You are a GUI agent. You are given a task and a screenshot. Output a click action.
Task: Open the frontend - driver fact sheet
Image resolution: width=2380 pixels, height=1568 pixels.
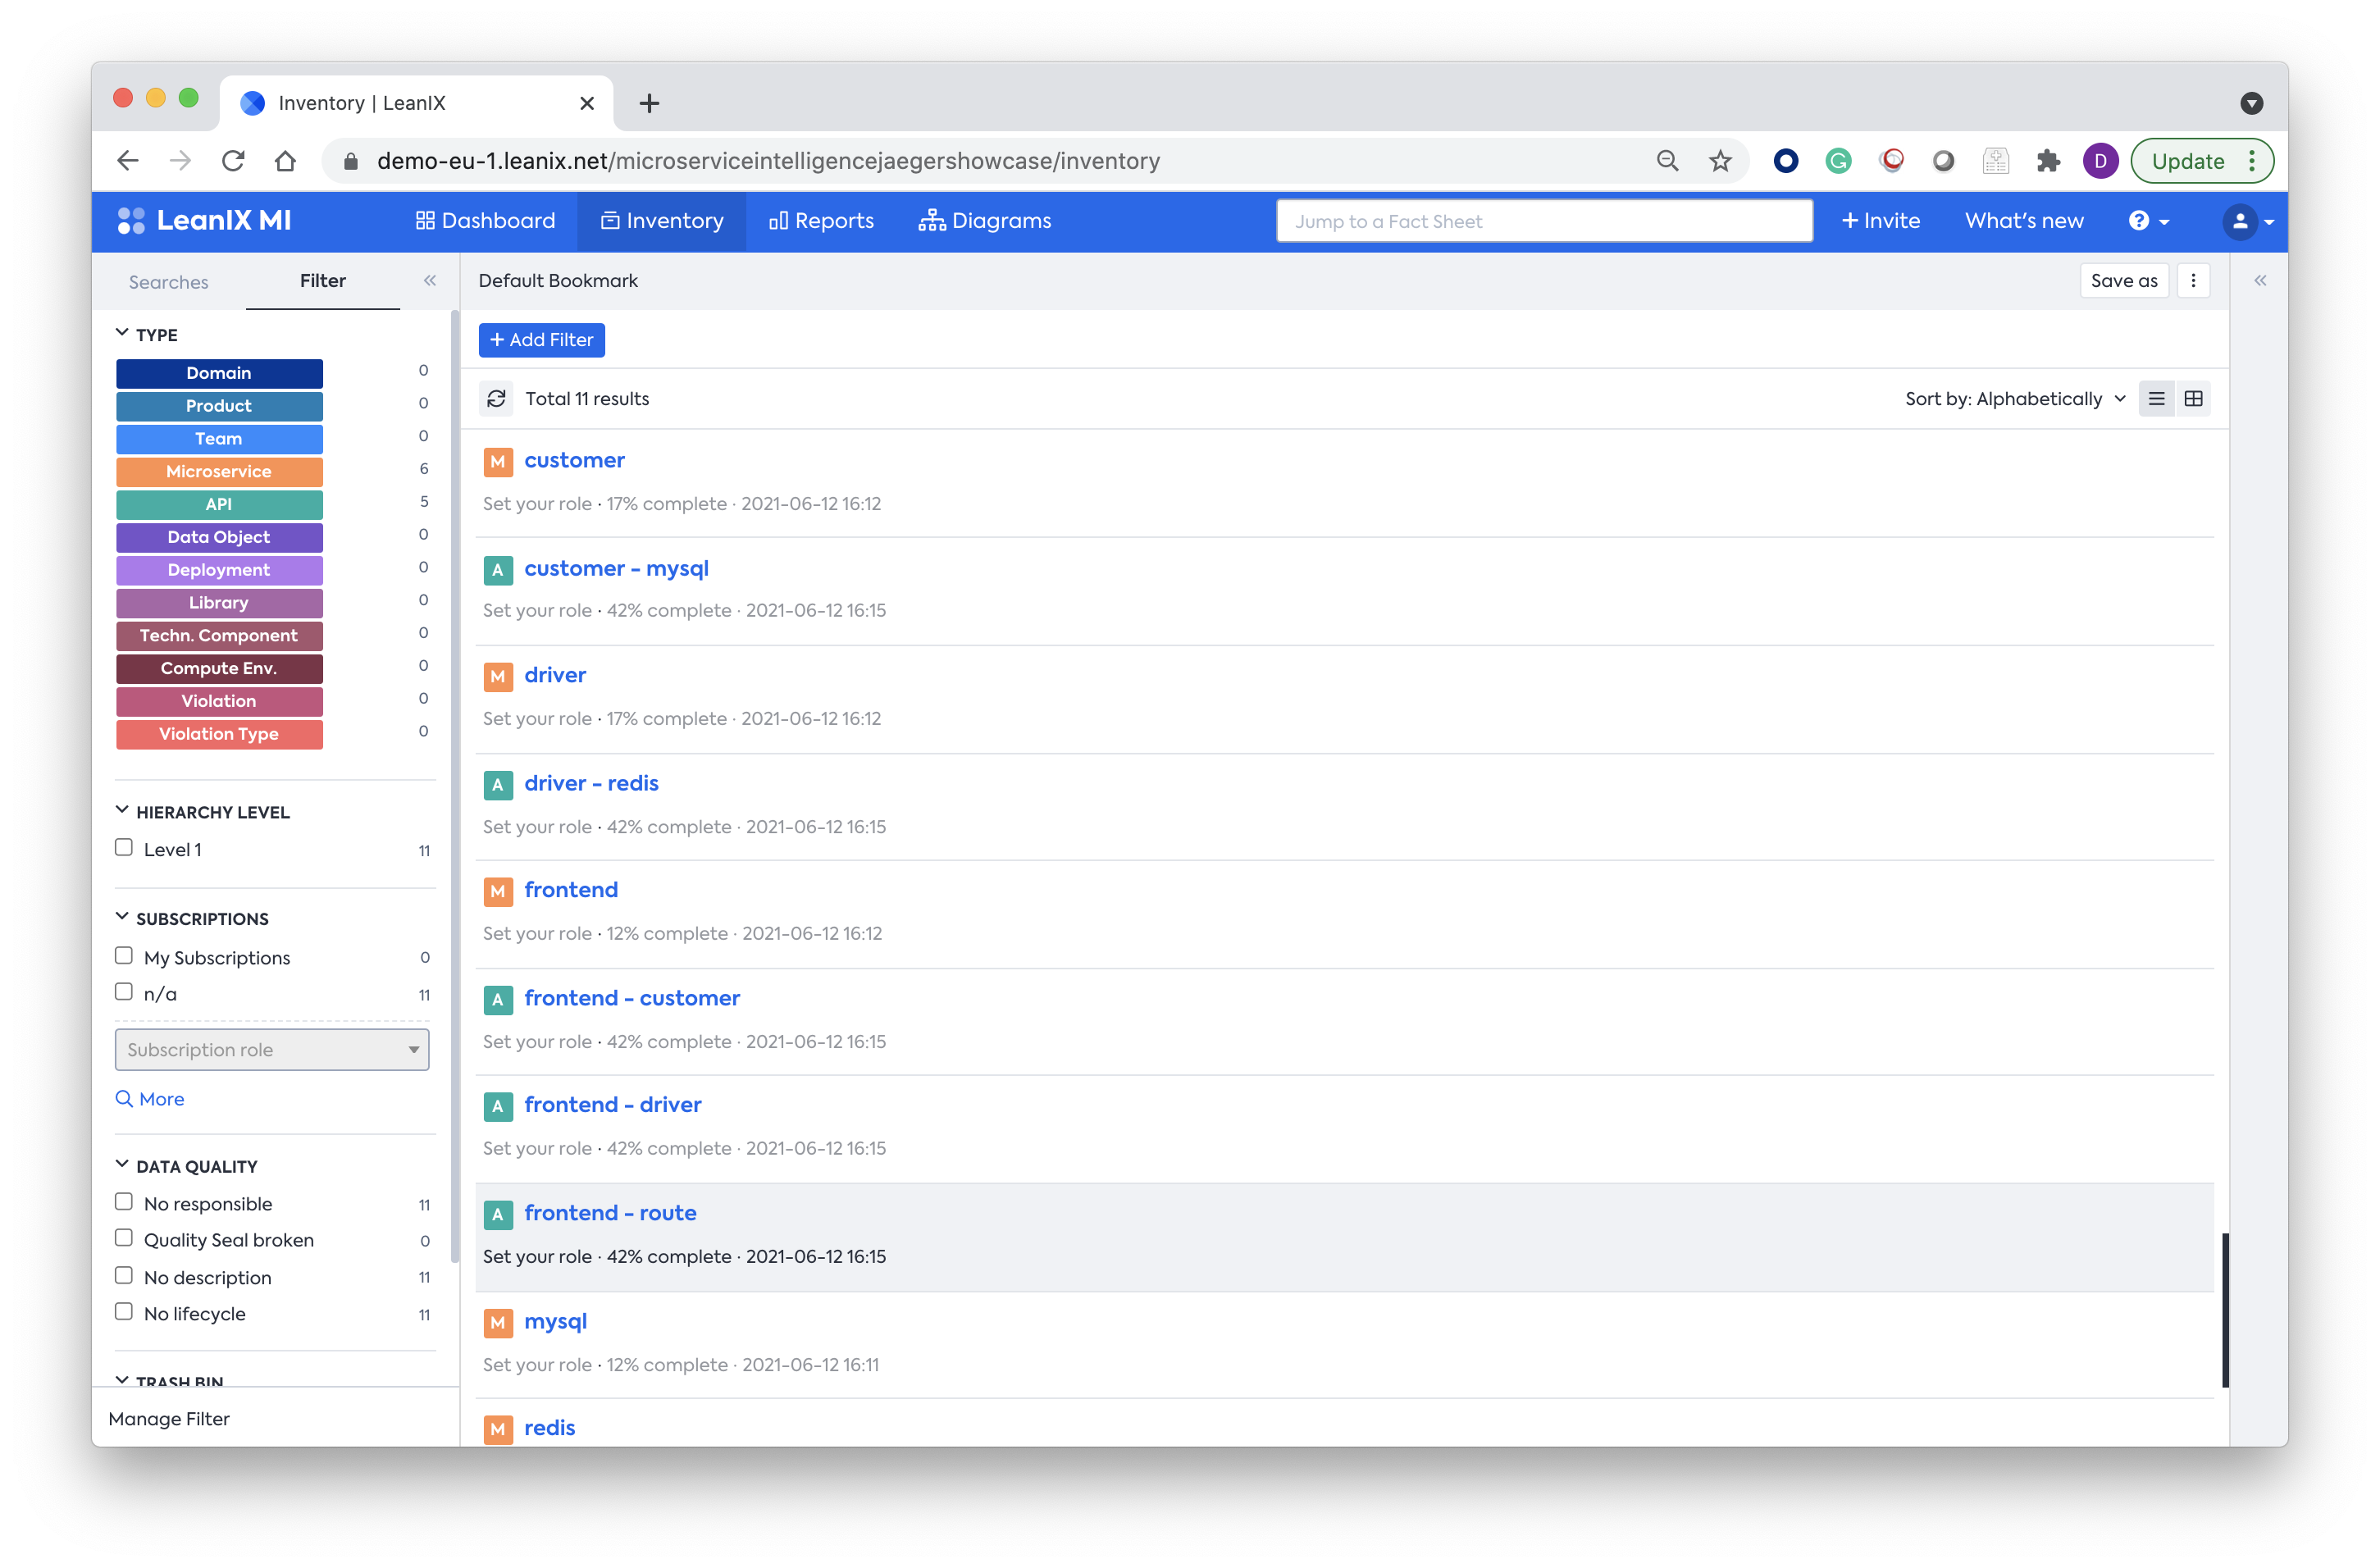click(x=613, y=1105)
